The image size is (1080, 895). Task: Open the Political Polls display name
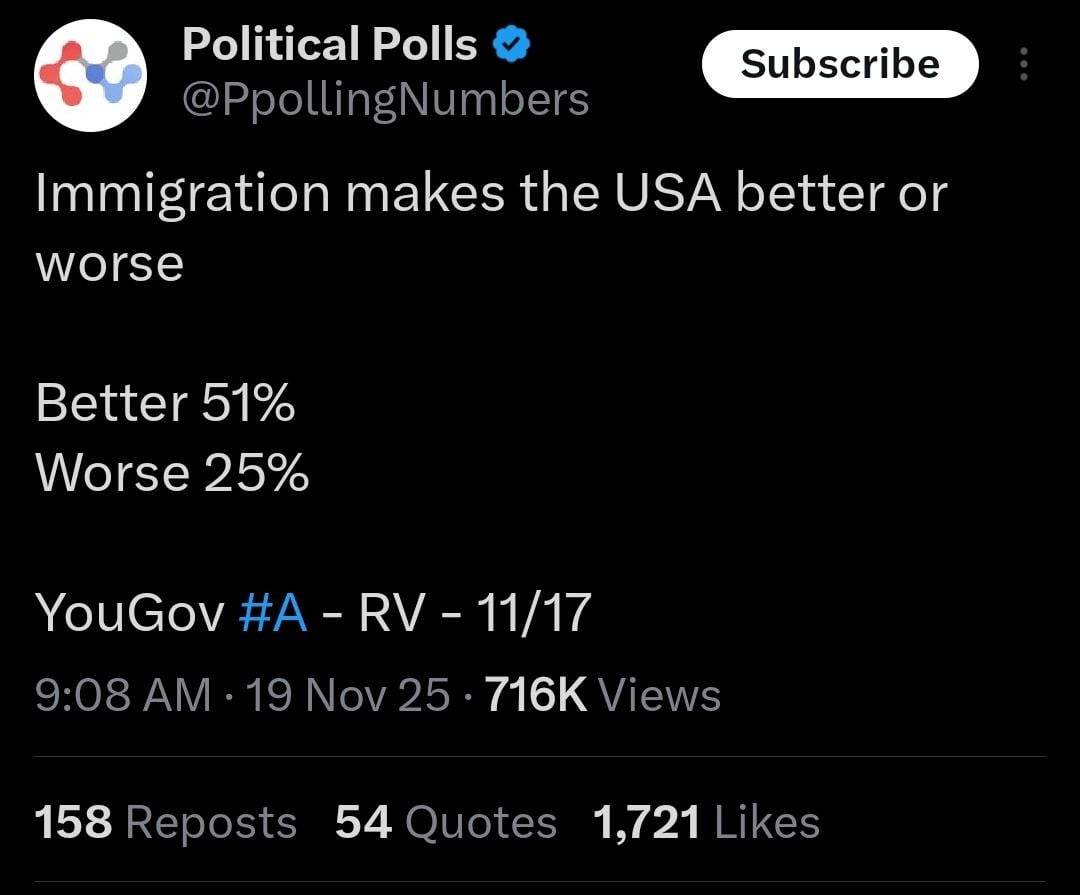click(x=330, y=45)
